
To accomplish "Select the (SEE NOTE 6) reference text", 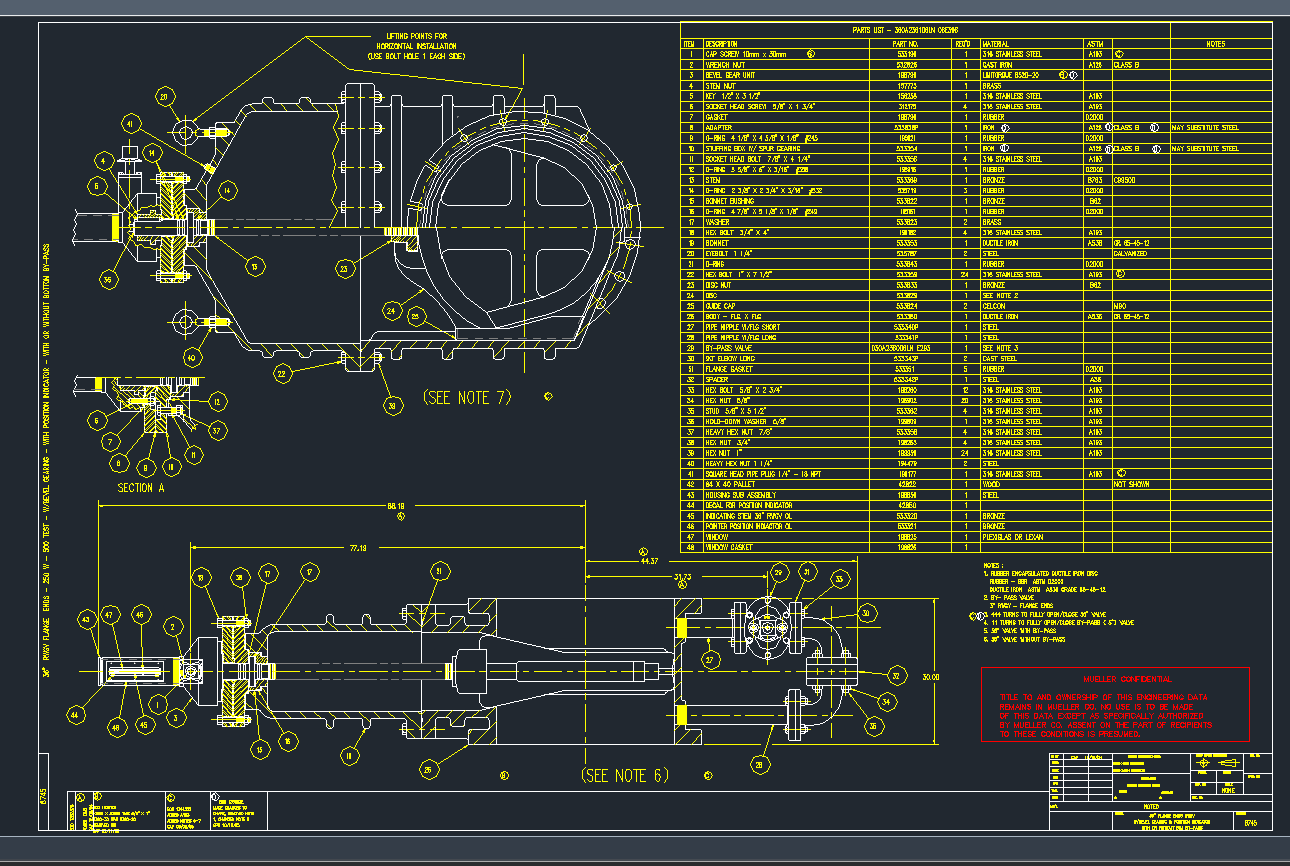I will click(x=624, y=773).
